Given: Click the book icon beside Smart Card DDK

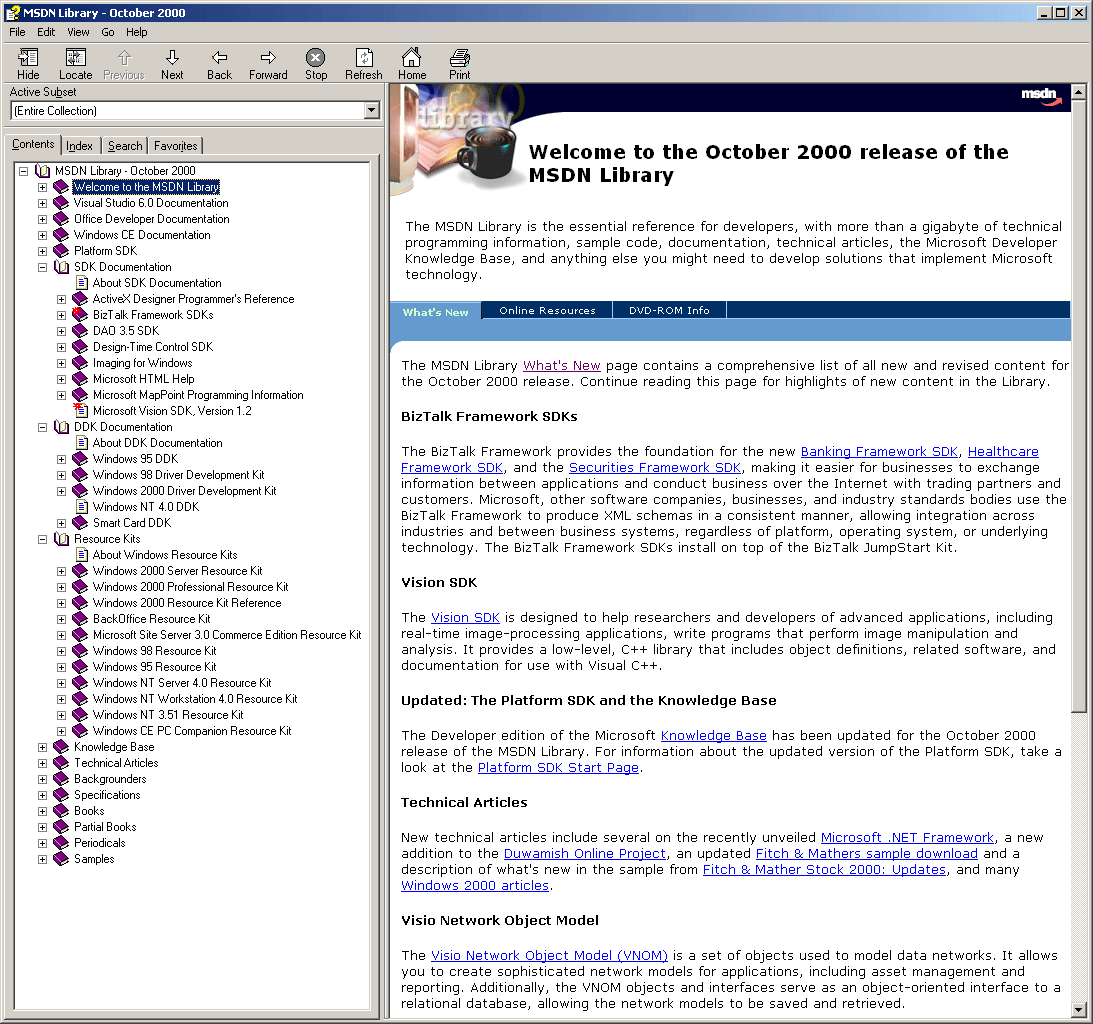Looking at the screenshot, I should coord(80,523).
